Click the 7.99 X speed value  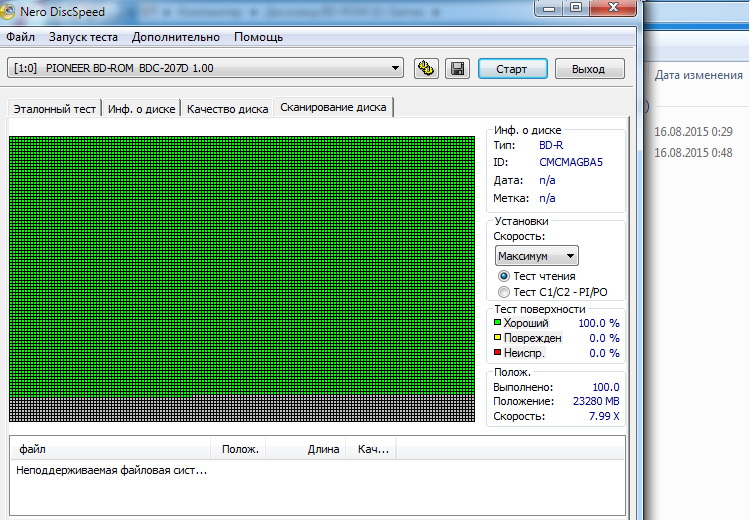click(604, 416)
